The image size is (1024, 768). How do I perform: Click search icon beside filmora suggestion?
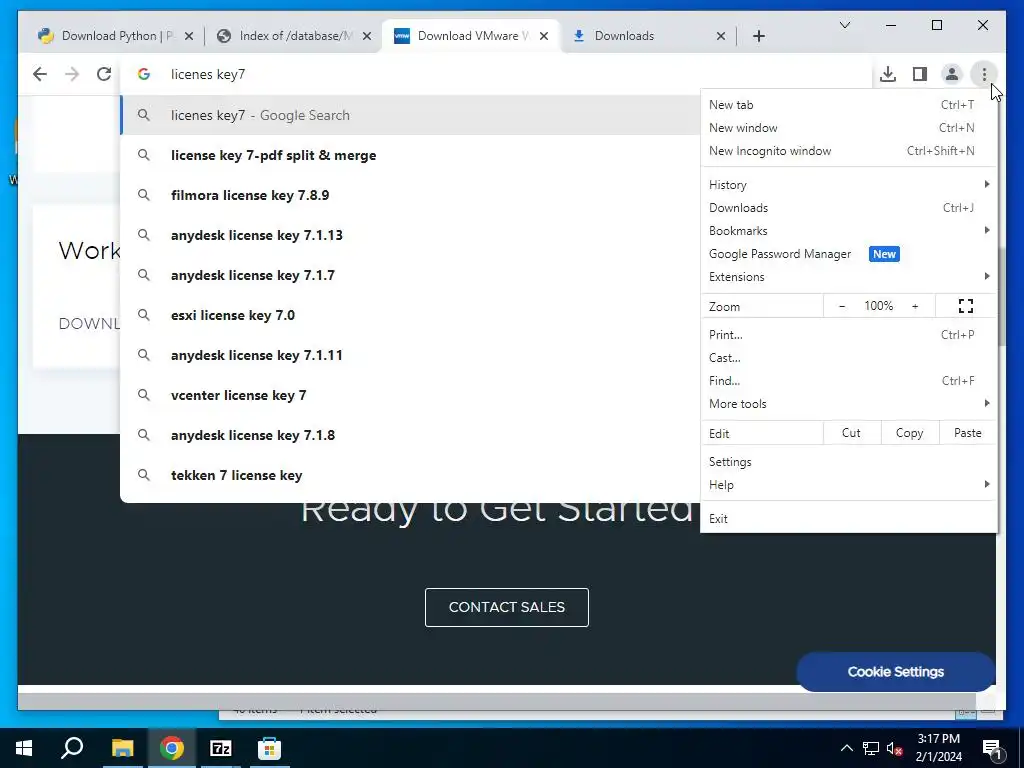pyautogui.click(x=144, y=195)
